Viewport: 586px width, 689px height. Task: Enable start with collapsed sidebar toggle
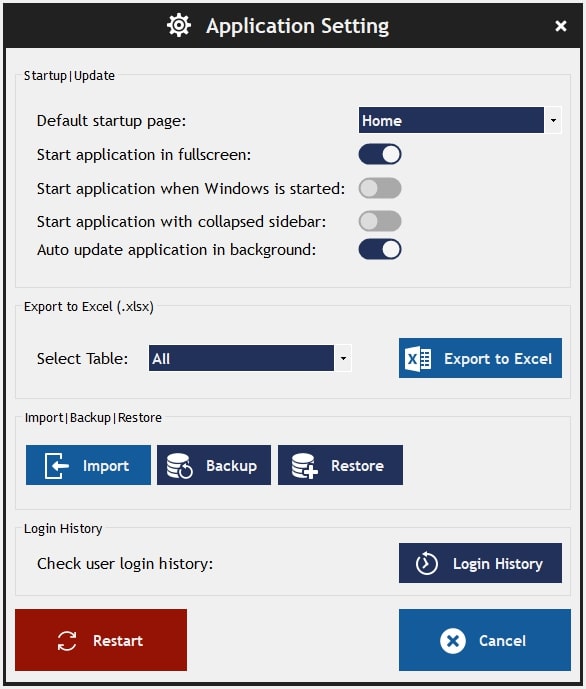[380, 221]
